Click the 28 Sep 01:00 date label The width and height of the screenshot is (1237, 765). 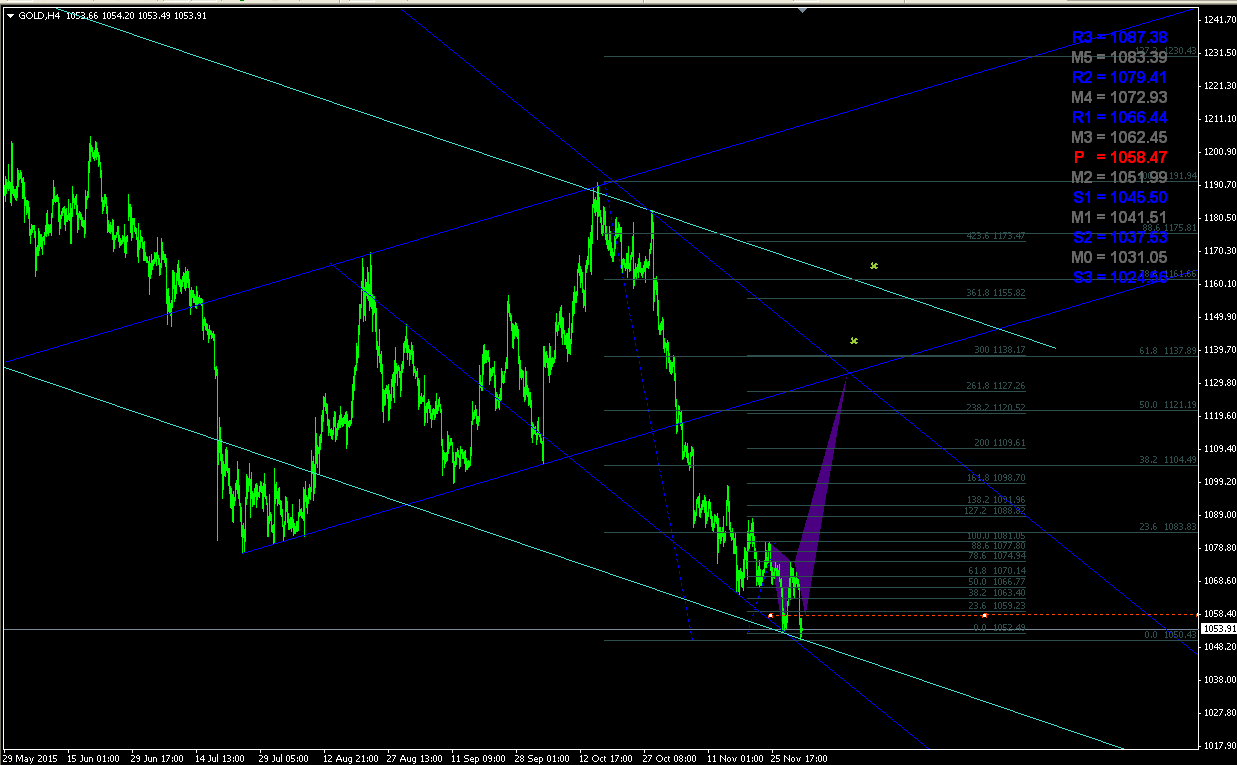pos(544,758)
